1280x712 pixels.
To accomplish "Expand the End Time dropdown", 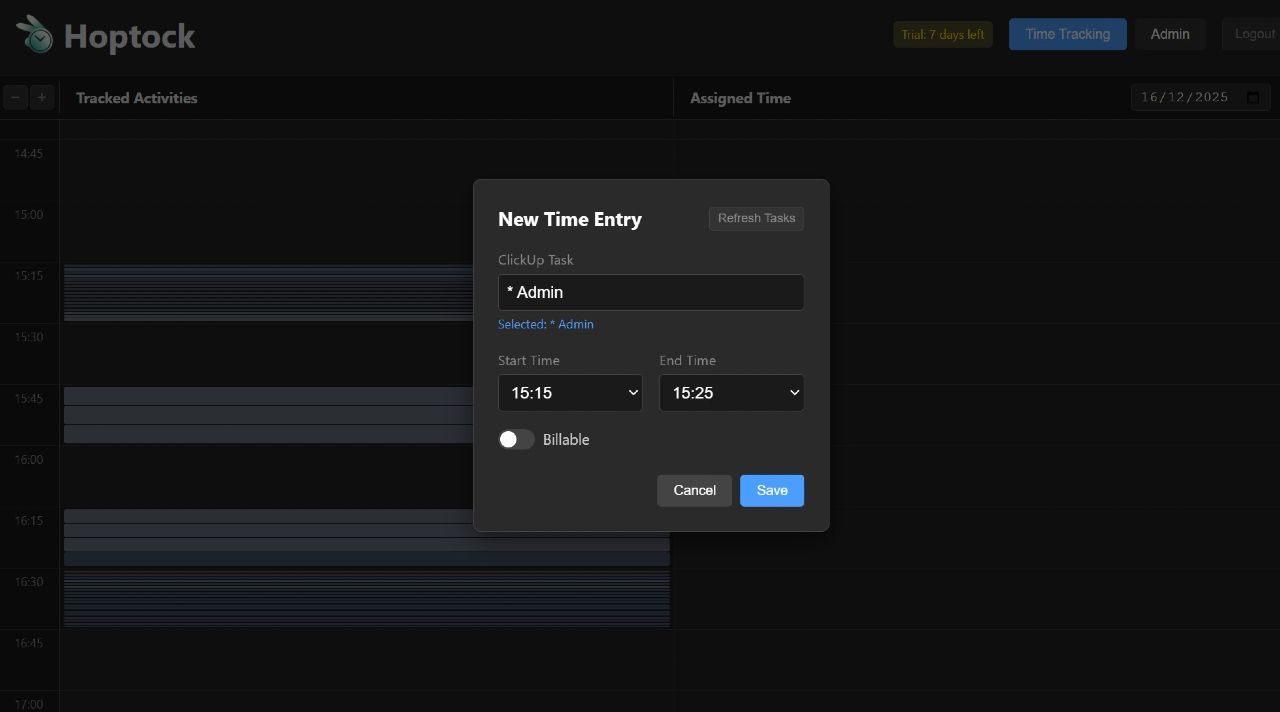I will 731,393.
